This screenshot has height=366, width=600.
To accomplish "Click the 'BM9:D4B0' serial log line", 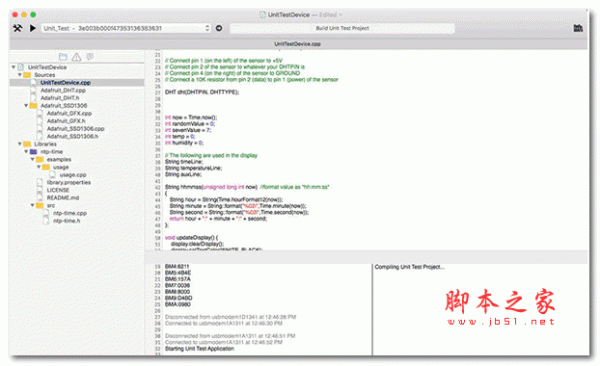I will click(178, 298).
